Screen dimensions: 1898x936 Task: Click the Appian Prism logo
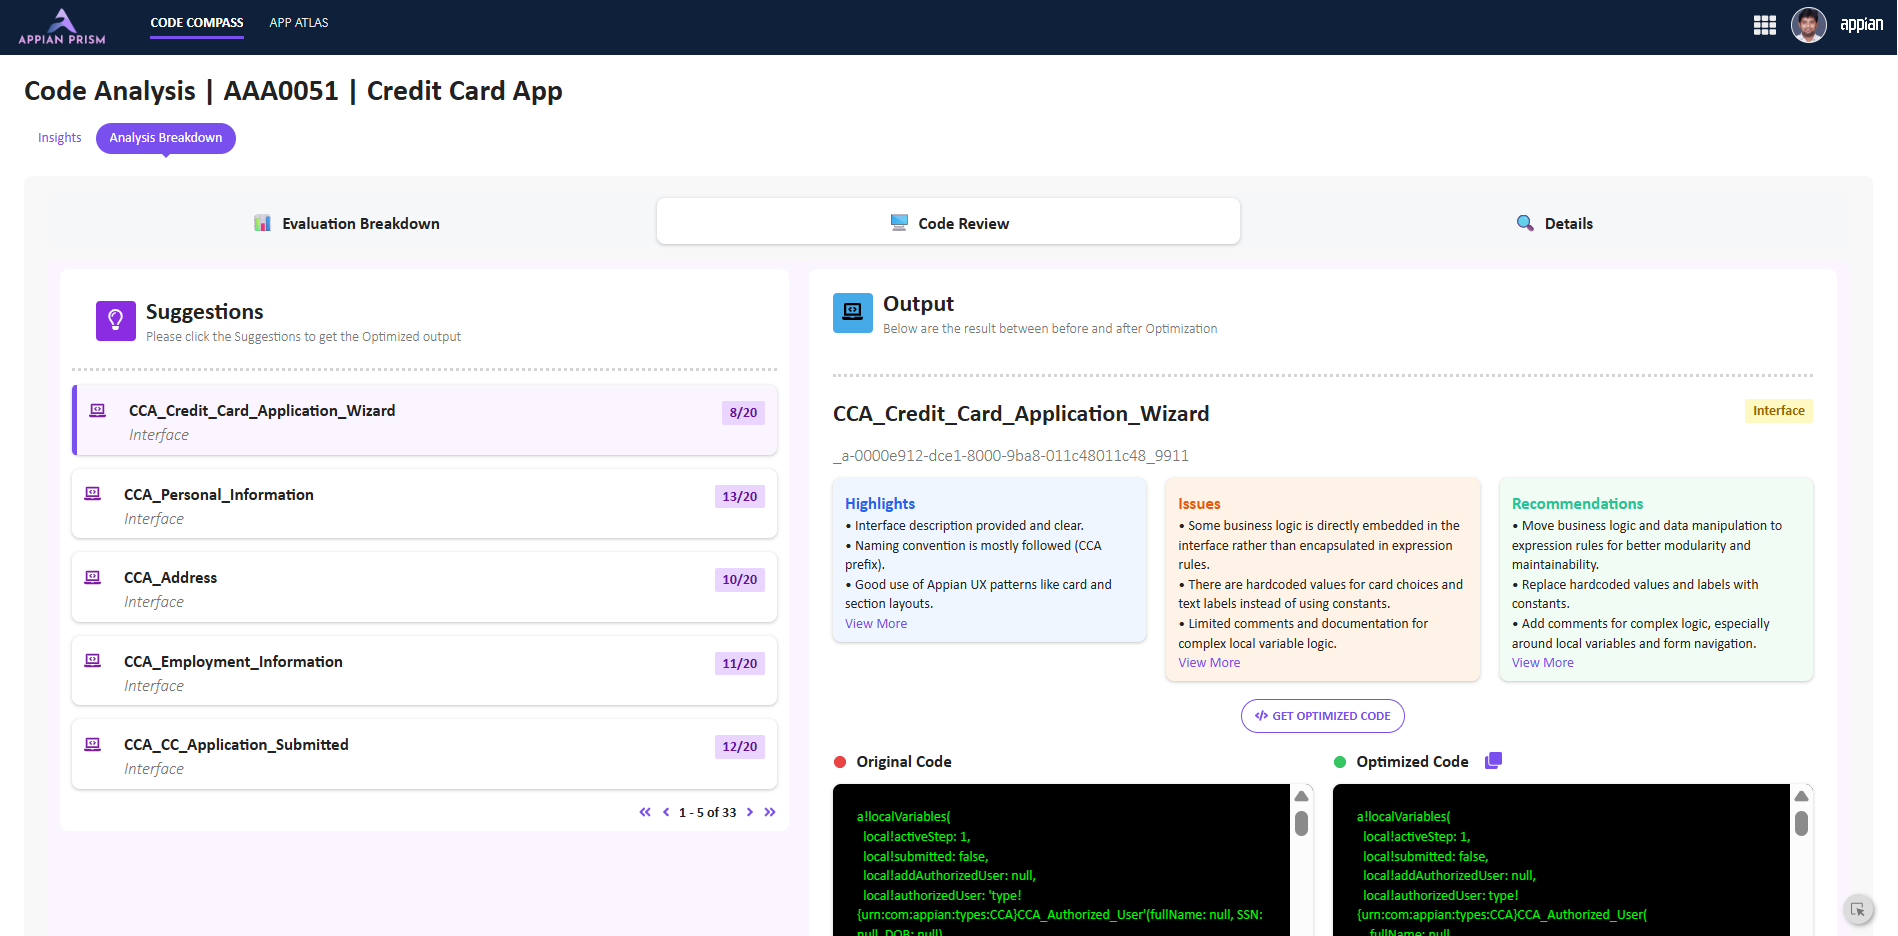coord(62,27)
